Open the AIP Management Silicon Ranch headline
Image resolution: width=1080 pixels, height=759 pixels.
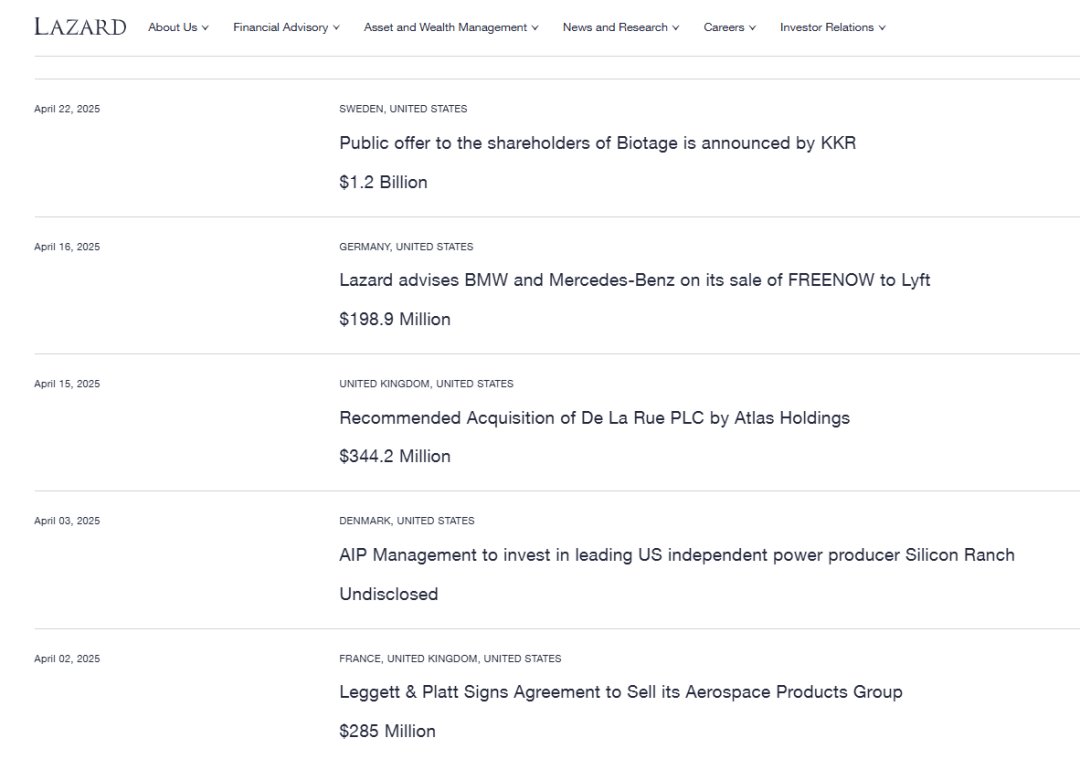676,555
